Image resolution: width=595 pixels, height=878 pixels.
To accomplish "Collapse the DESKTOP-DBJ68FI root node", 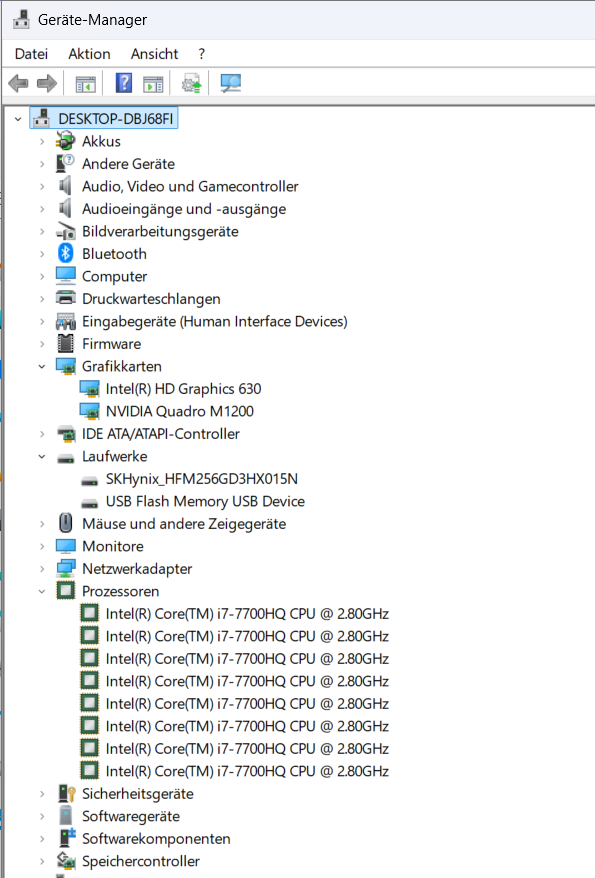I will pos(18,119).
